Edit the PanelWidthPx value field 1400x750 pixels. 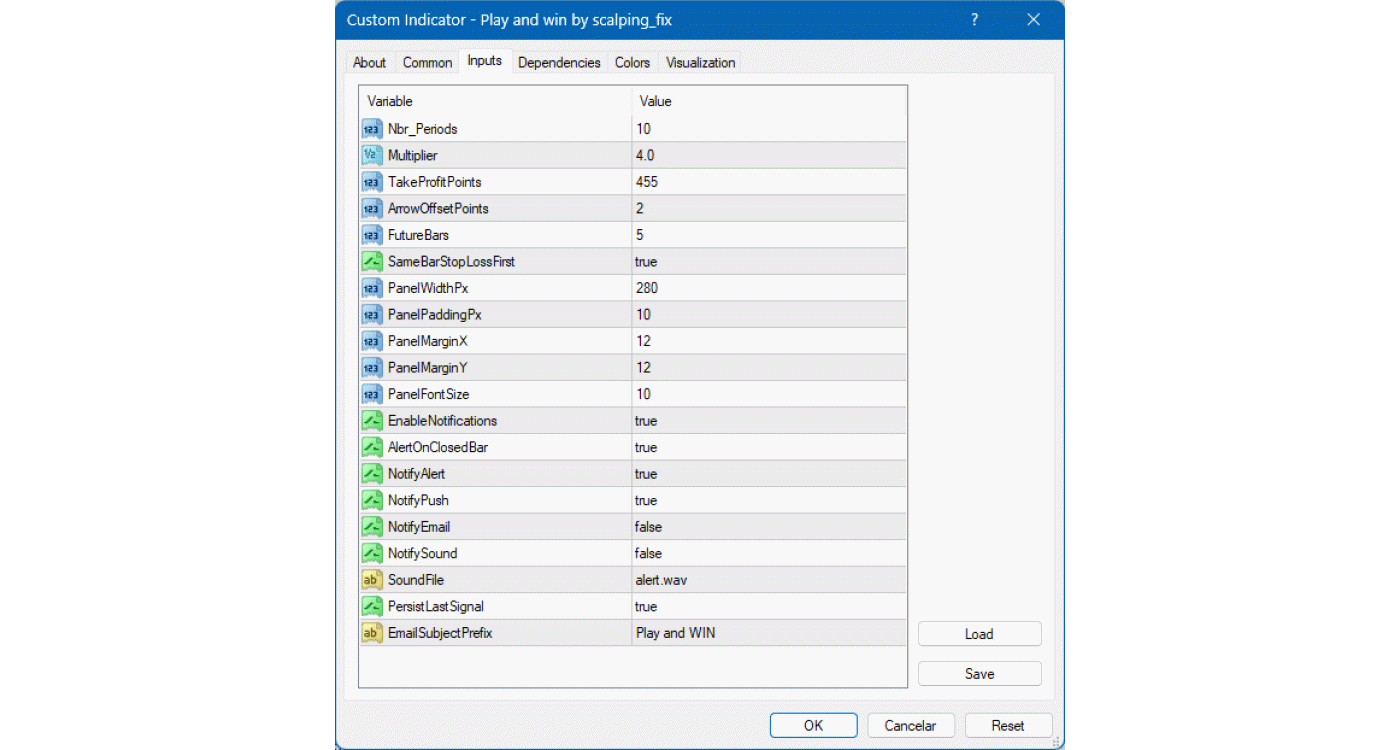(x=768, y=288)
